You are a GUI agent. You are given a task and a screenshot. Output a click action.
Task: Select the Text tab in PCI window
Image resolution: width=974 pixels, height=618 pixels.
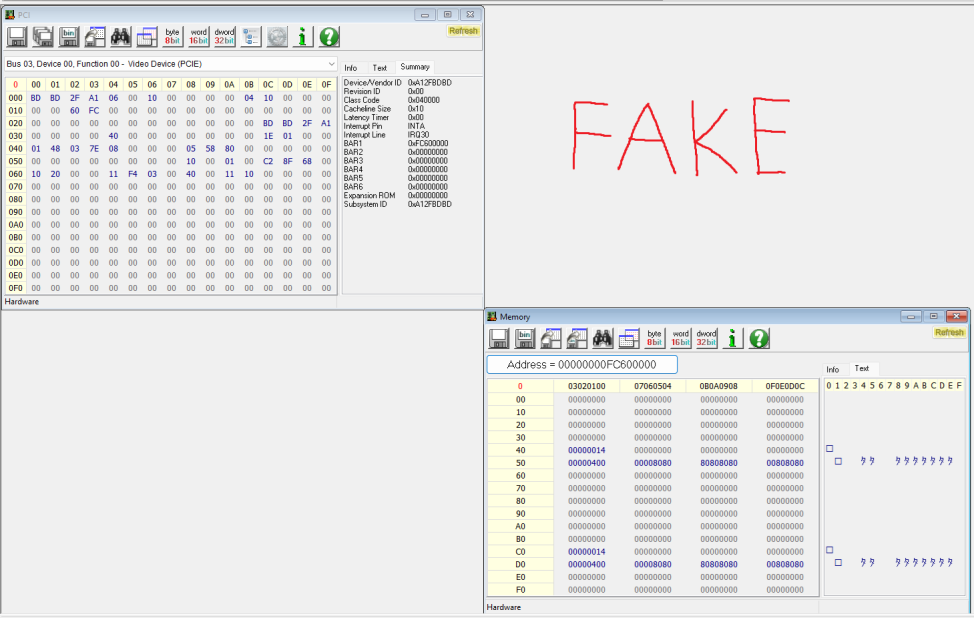click(x=380, y=68)
